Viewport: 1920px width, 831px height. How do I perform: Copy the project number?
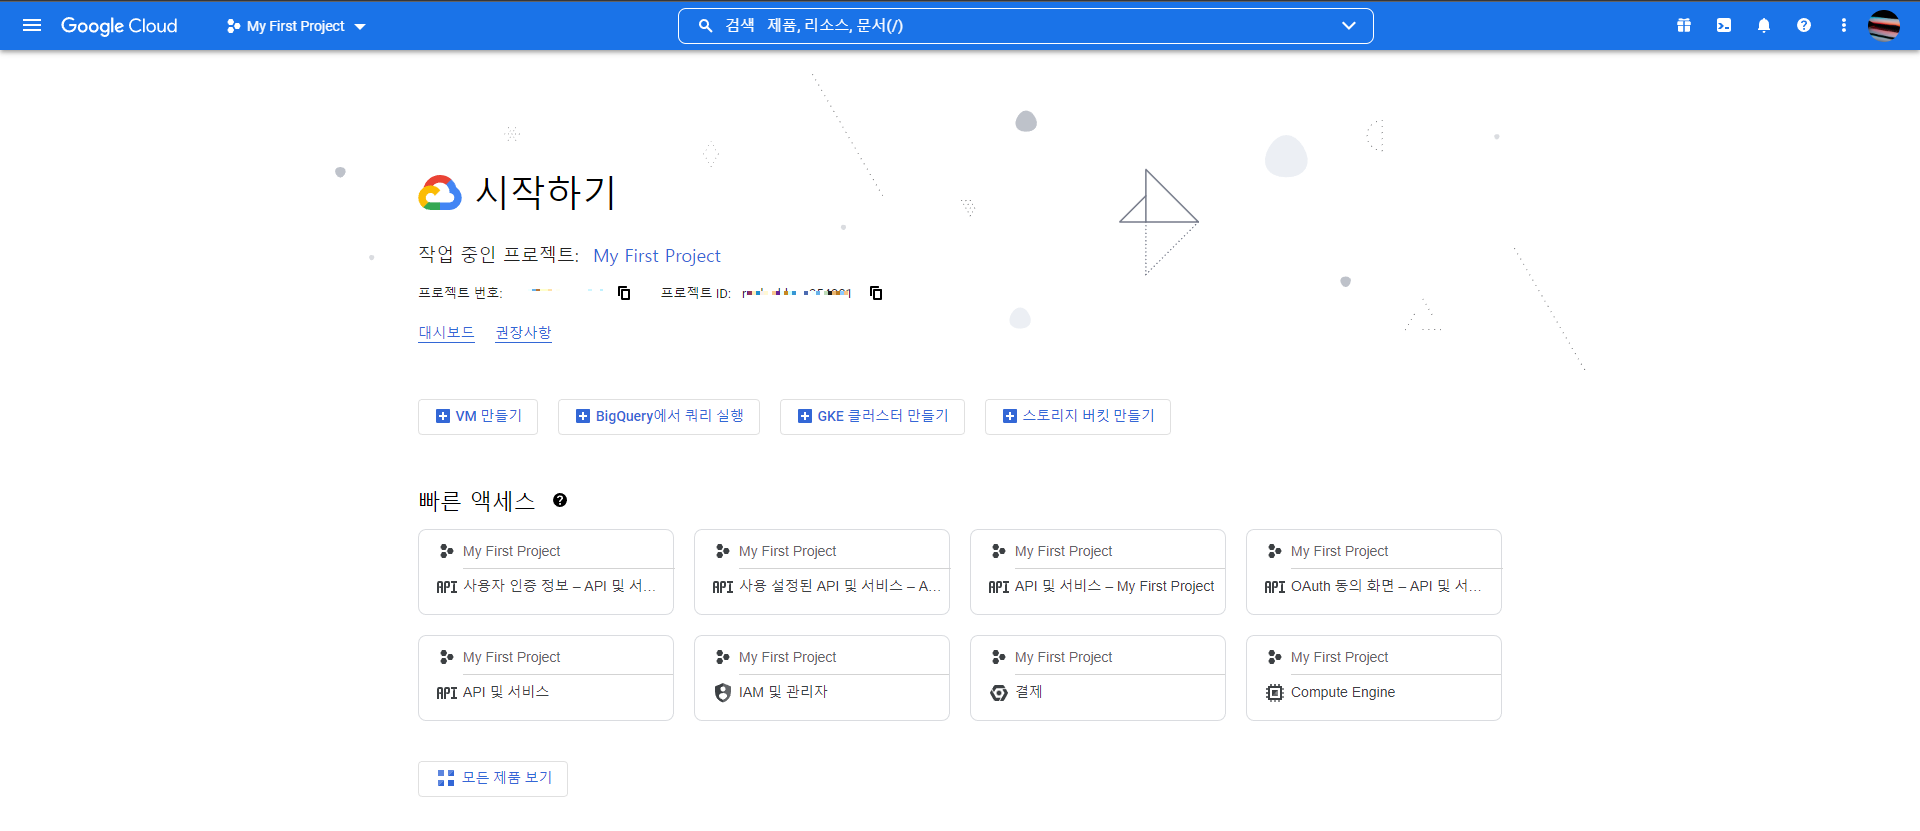pyautogui.click(x=624, y=293)
